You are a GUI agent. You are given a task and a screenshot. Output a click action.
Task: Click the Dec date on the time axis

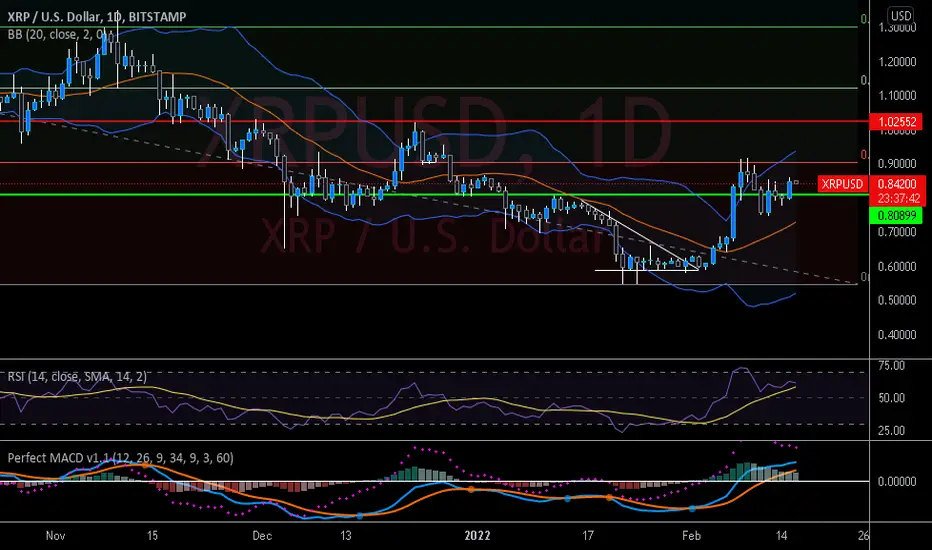tap(262, 536)
